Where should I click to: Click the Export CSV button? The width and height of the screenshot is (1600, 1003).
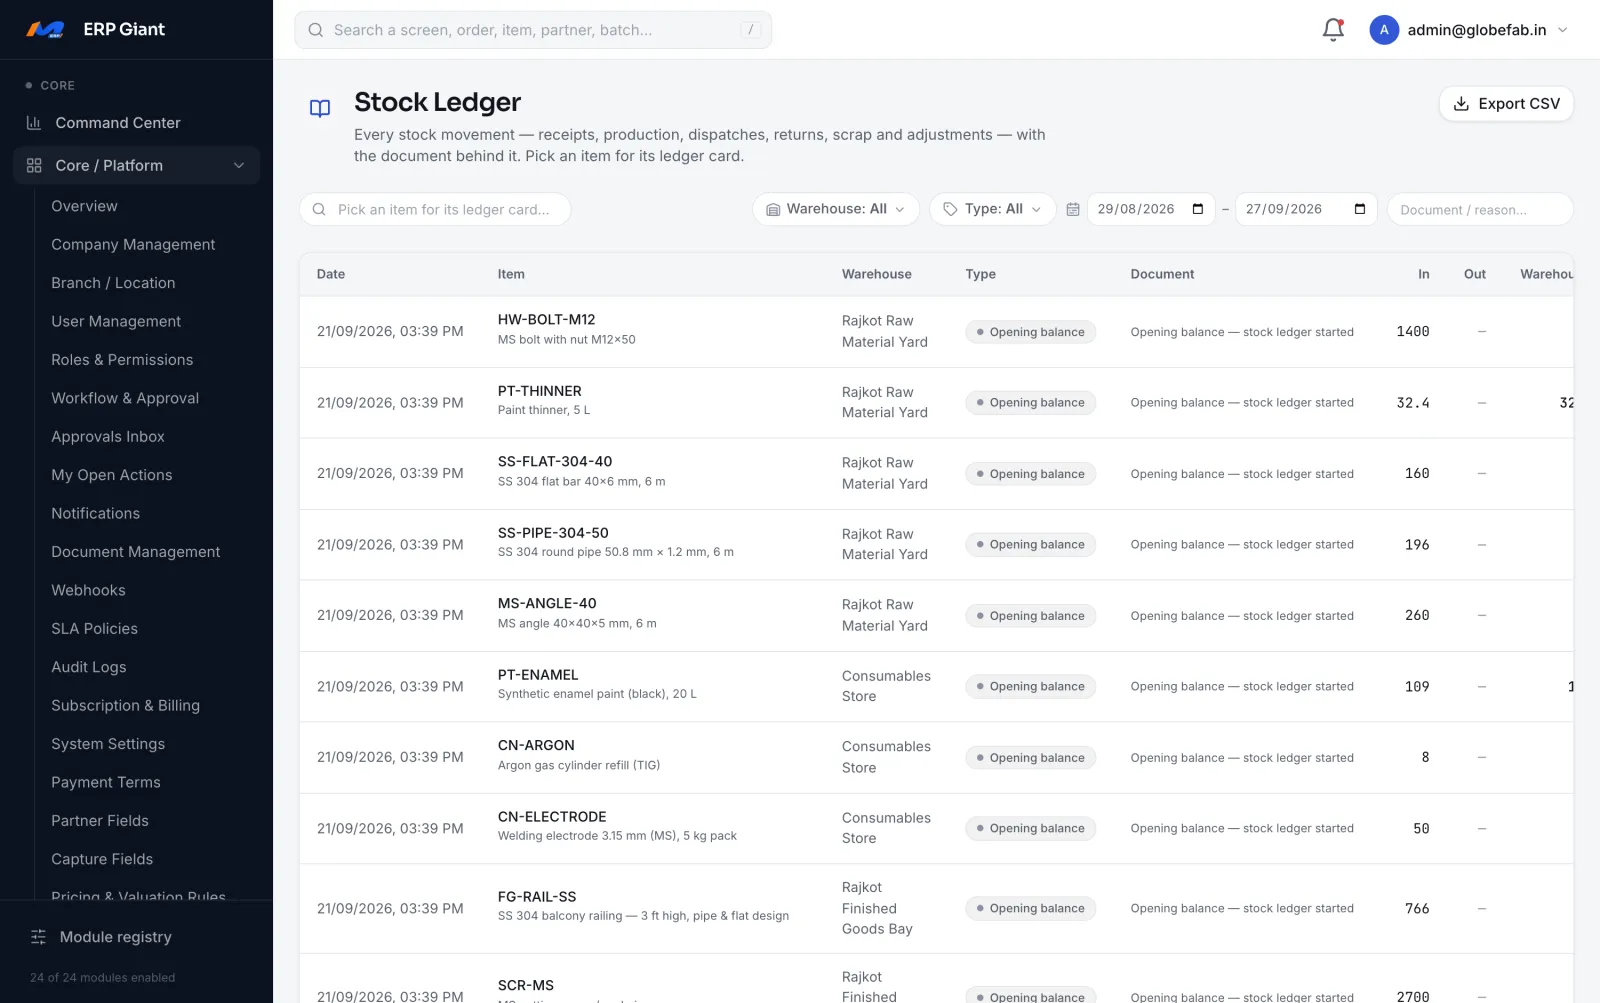pos(1506,104)
